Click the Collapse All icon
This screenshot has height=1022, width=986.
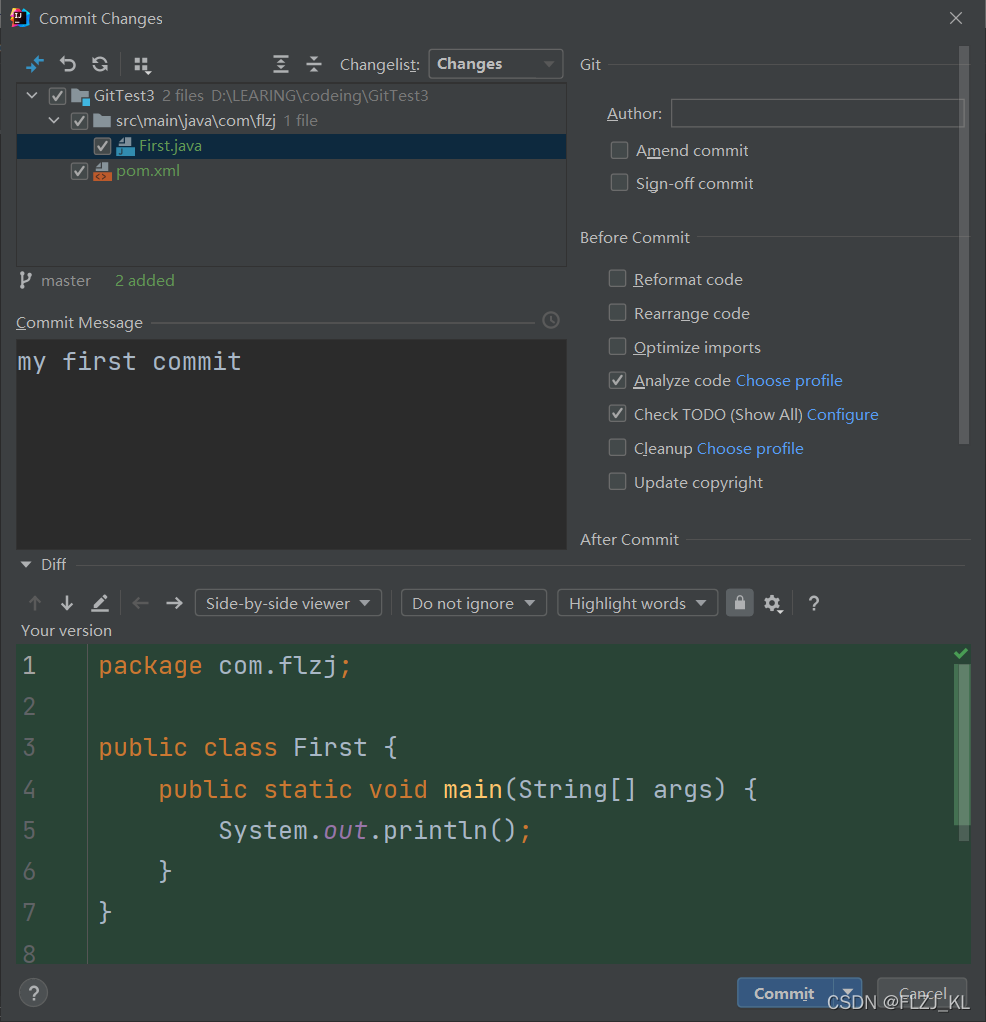click(x=313, y=64)
